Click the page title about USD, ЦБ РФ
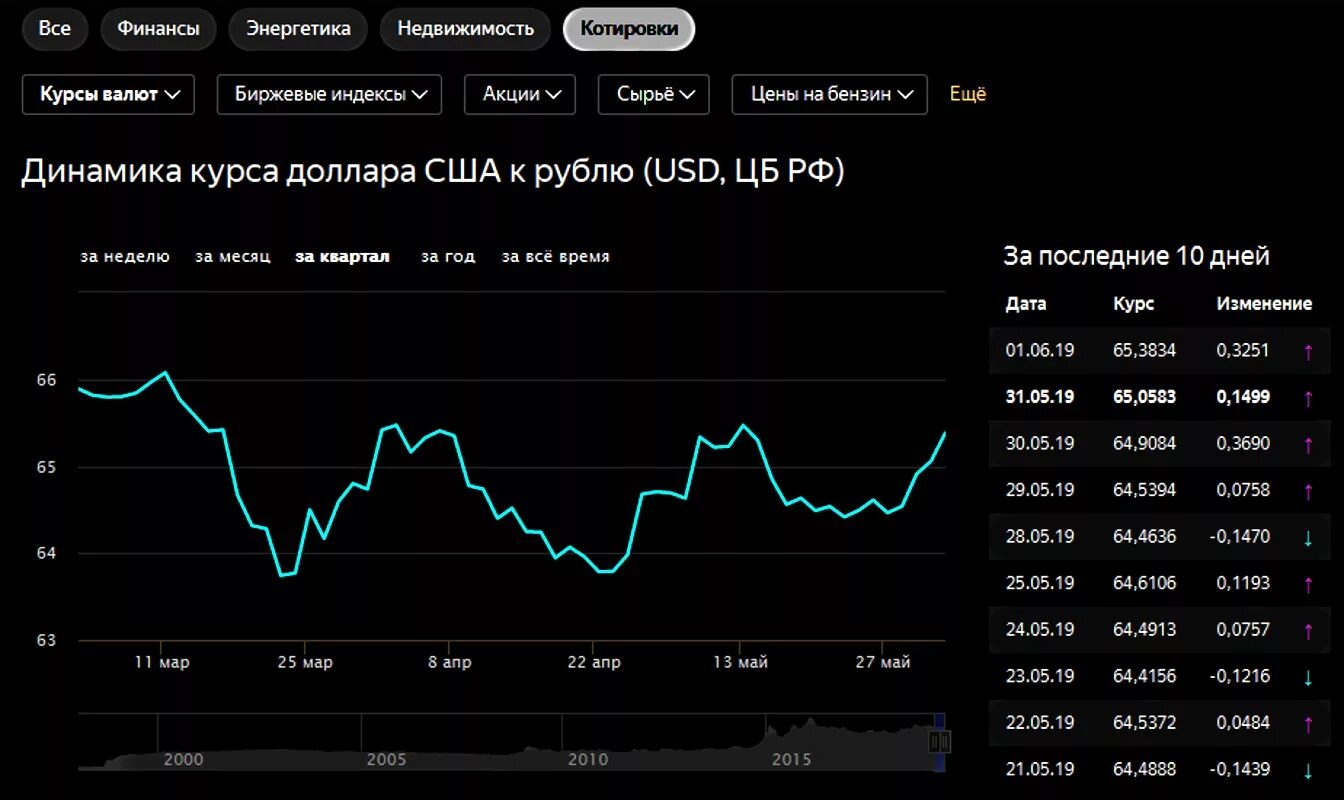Viewport: 1344px width, 800px height. tap(433, 172)
